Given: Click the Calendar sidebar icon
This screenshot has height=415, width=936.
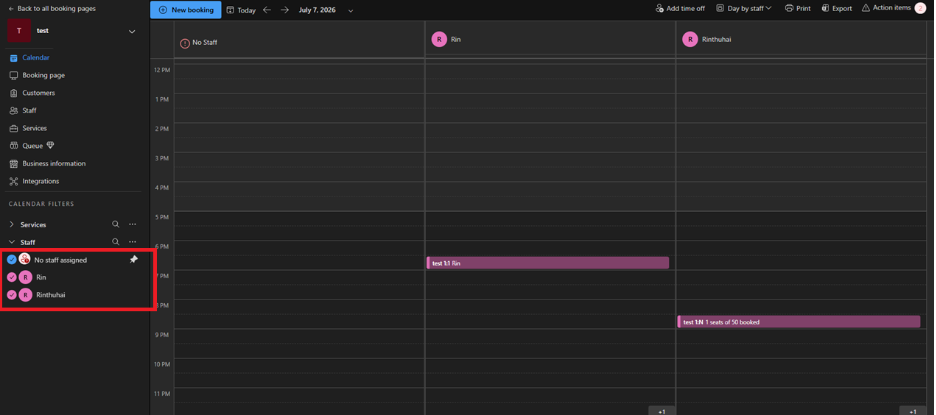Looking at the screenshot, I should [x=14, y=58].
